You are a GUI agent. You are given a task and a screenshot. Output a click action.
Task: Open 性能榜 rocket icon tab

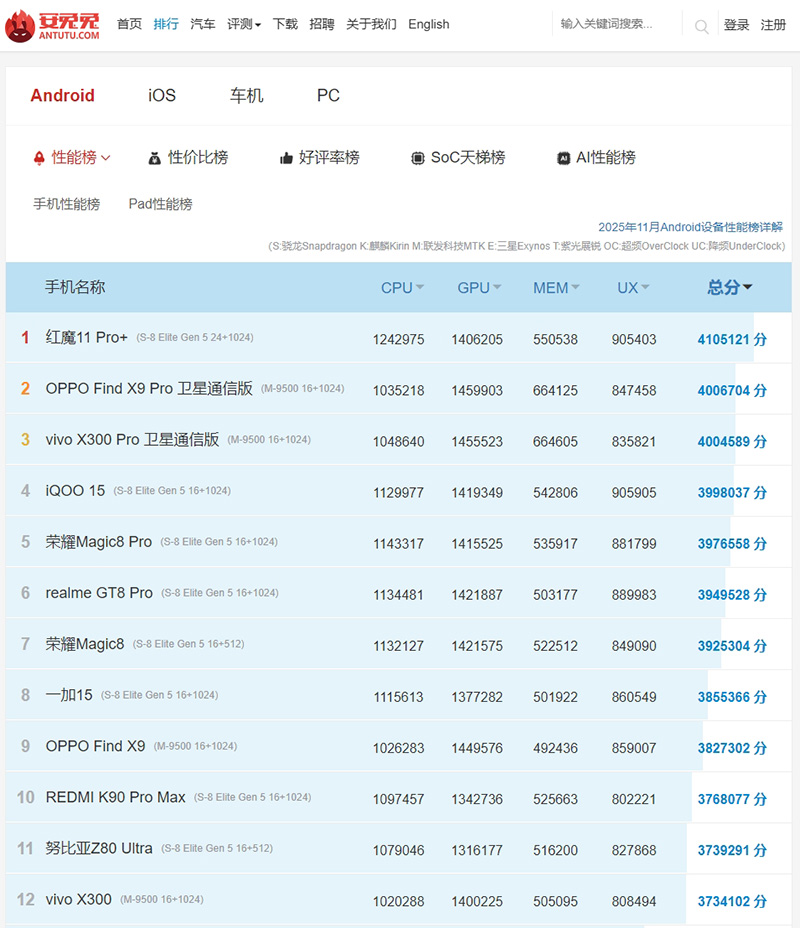point(40,158)
